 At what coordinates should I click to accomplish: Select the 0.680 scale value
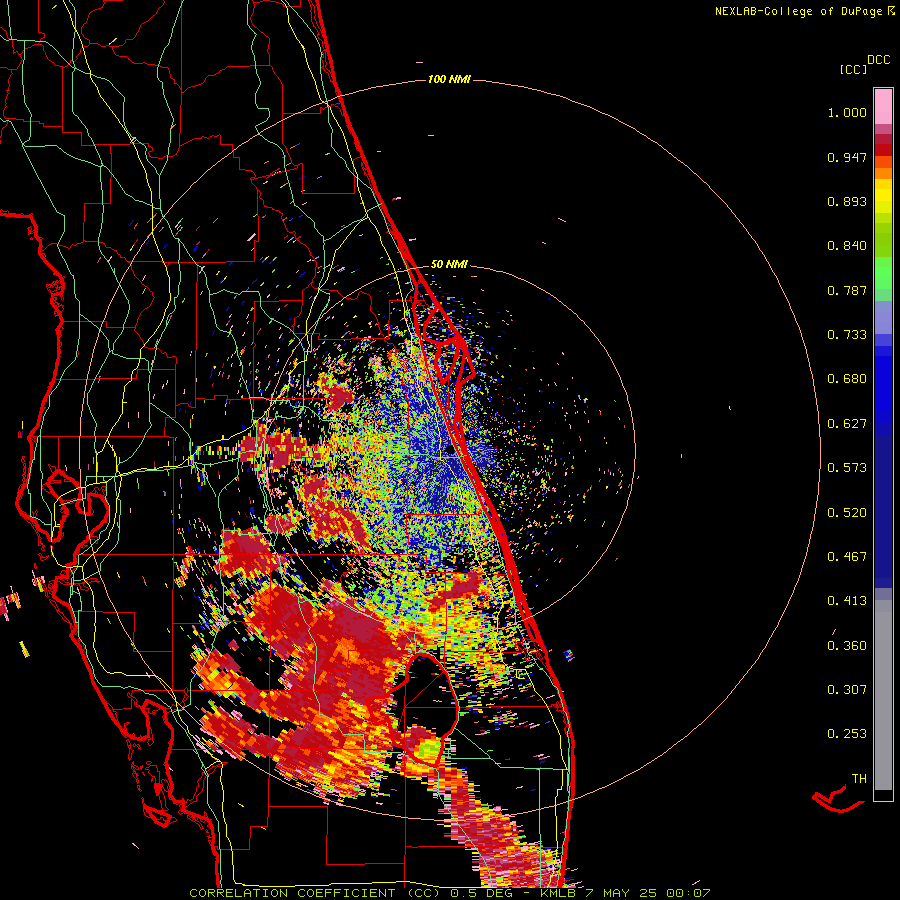coord(847,379)
